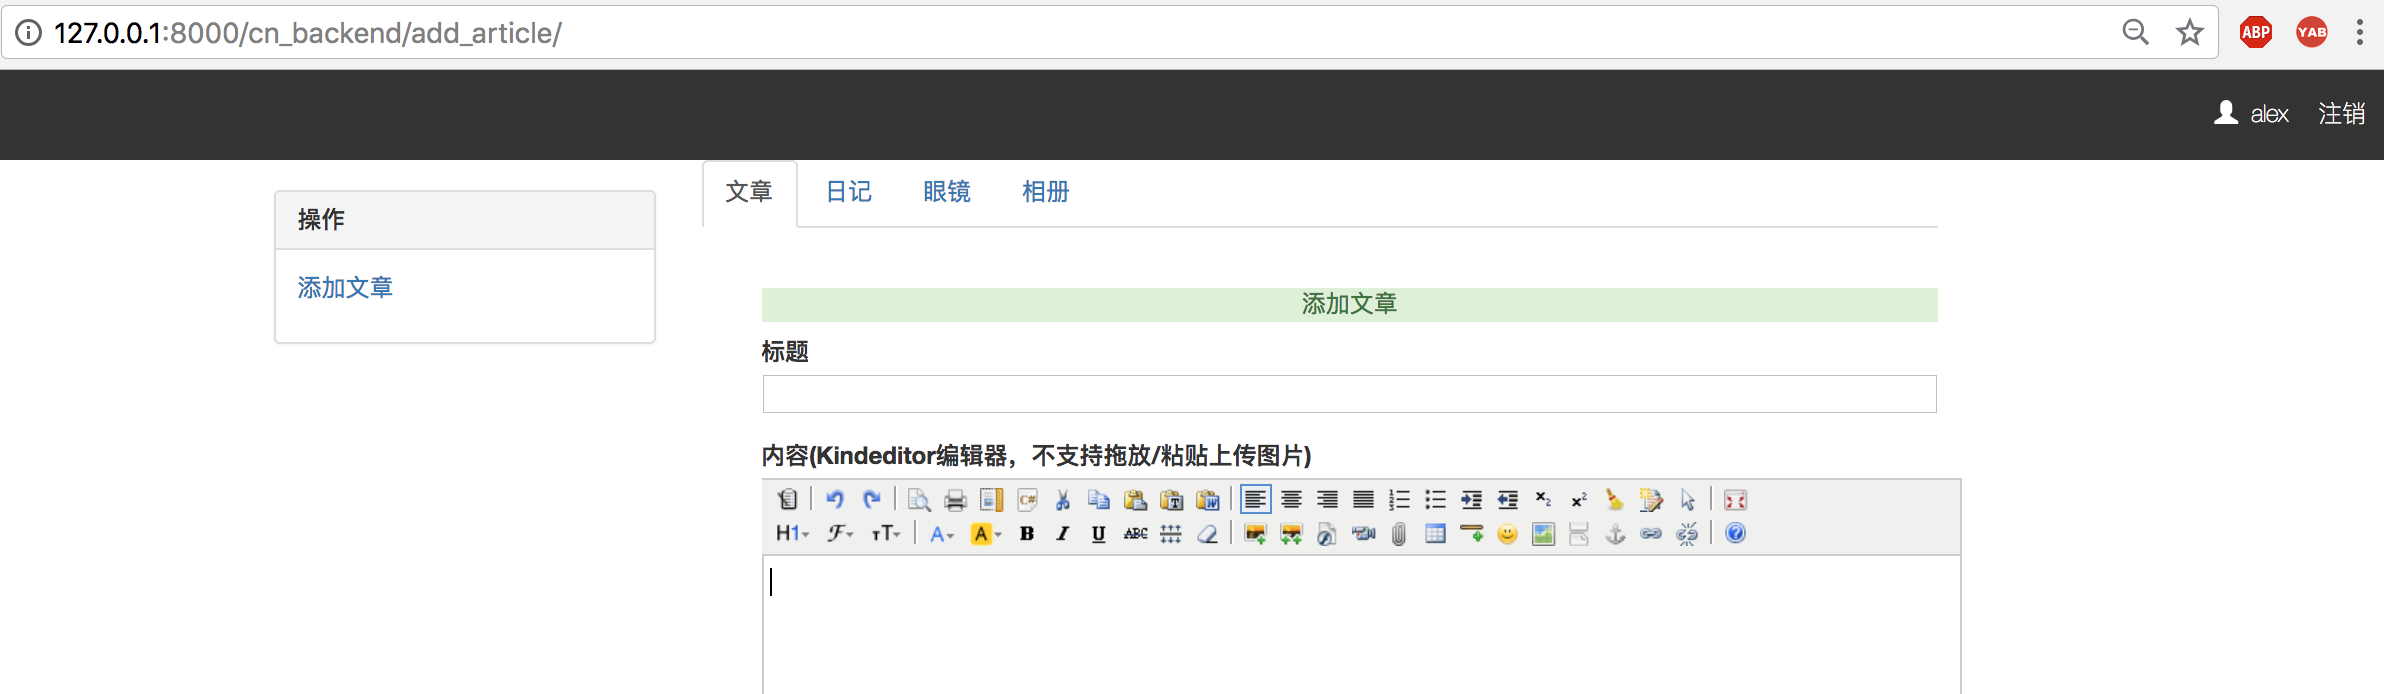
Task: Toggle underline formatting
Action: click(1099, 533)
